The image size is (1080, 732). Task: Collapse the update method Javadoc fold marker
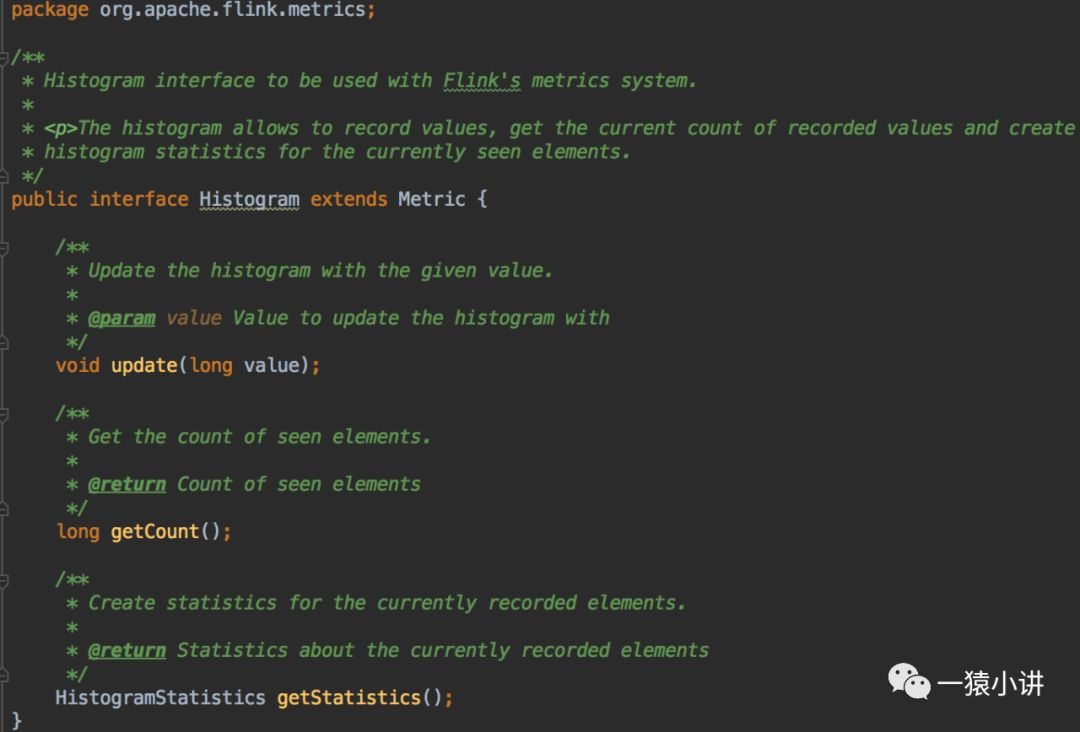click(5, 247)
